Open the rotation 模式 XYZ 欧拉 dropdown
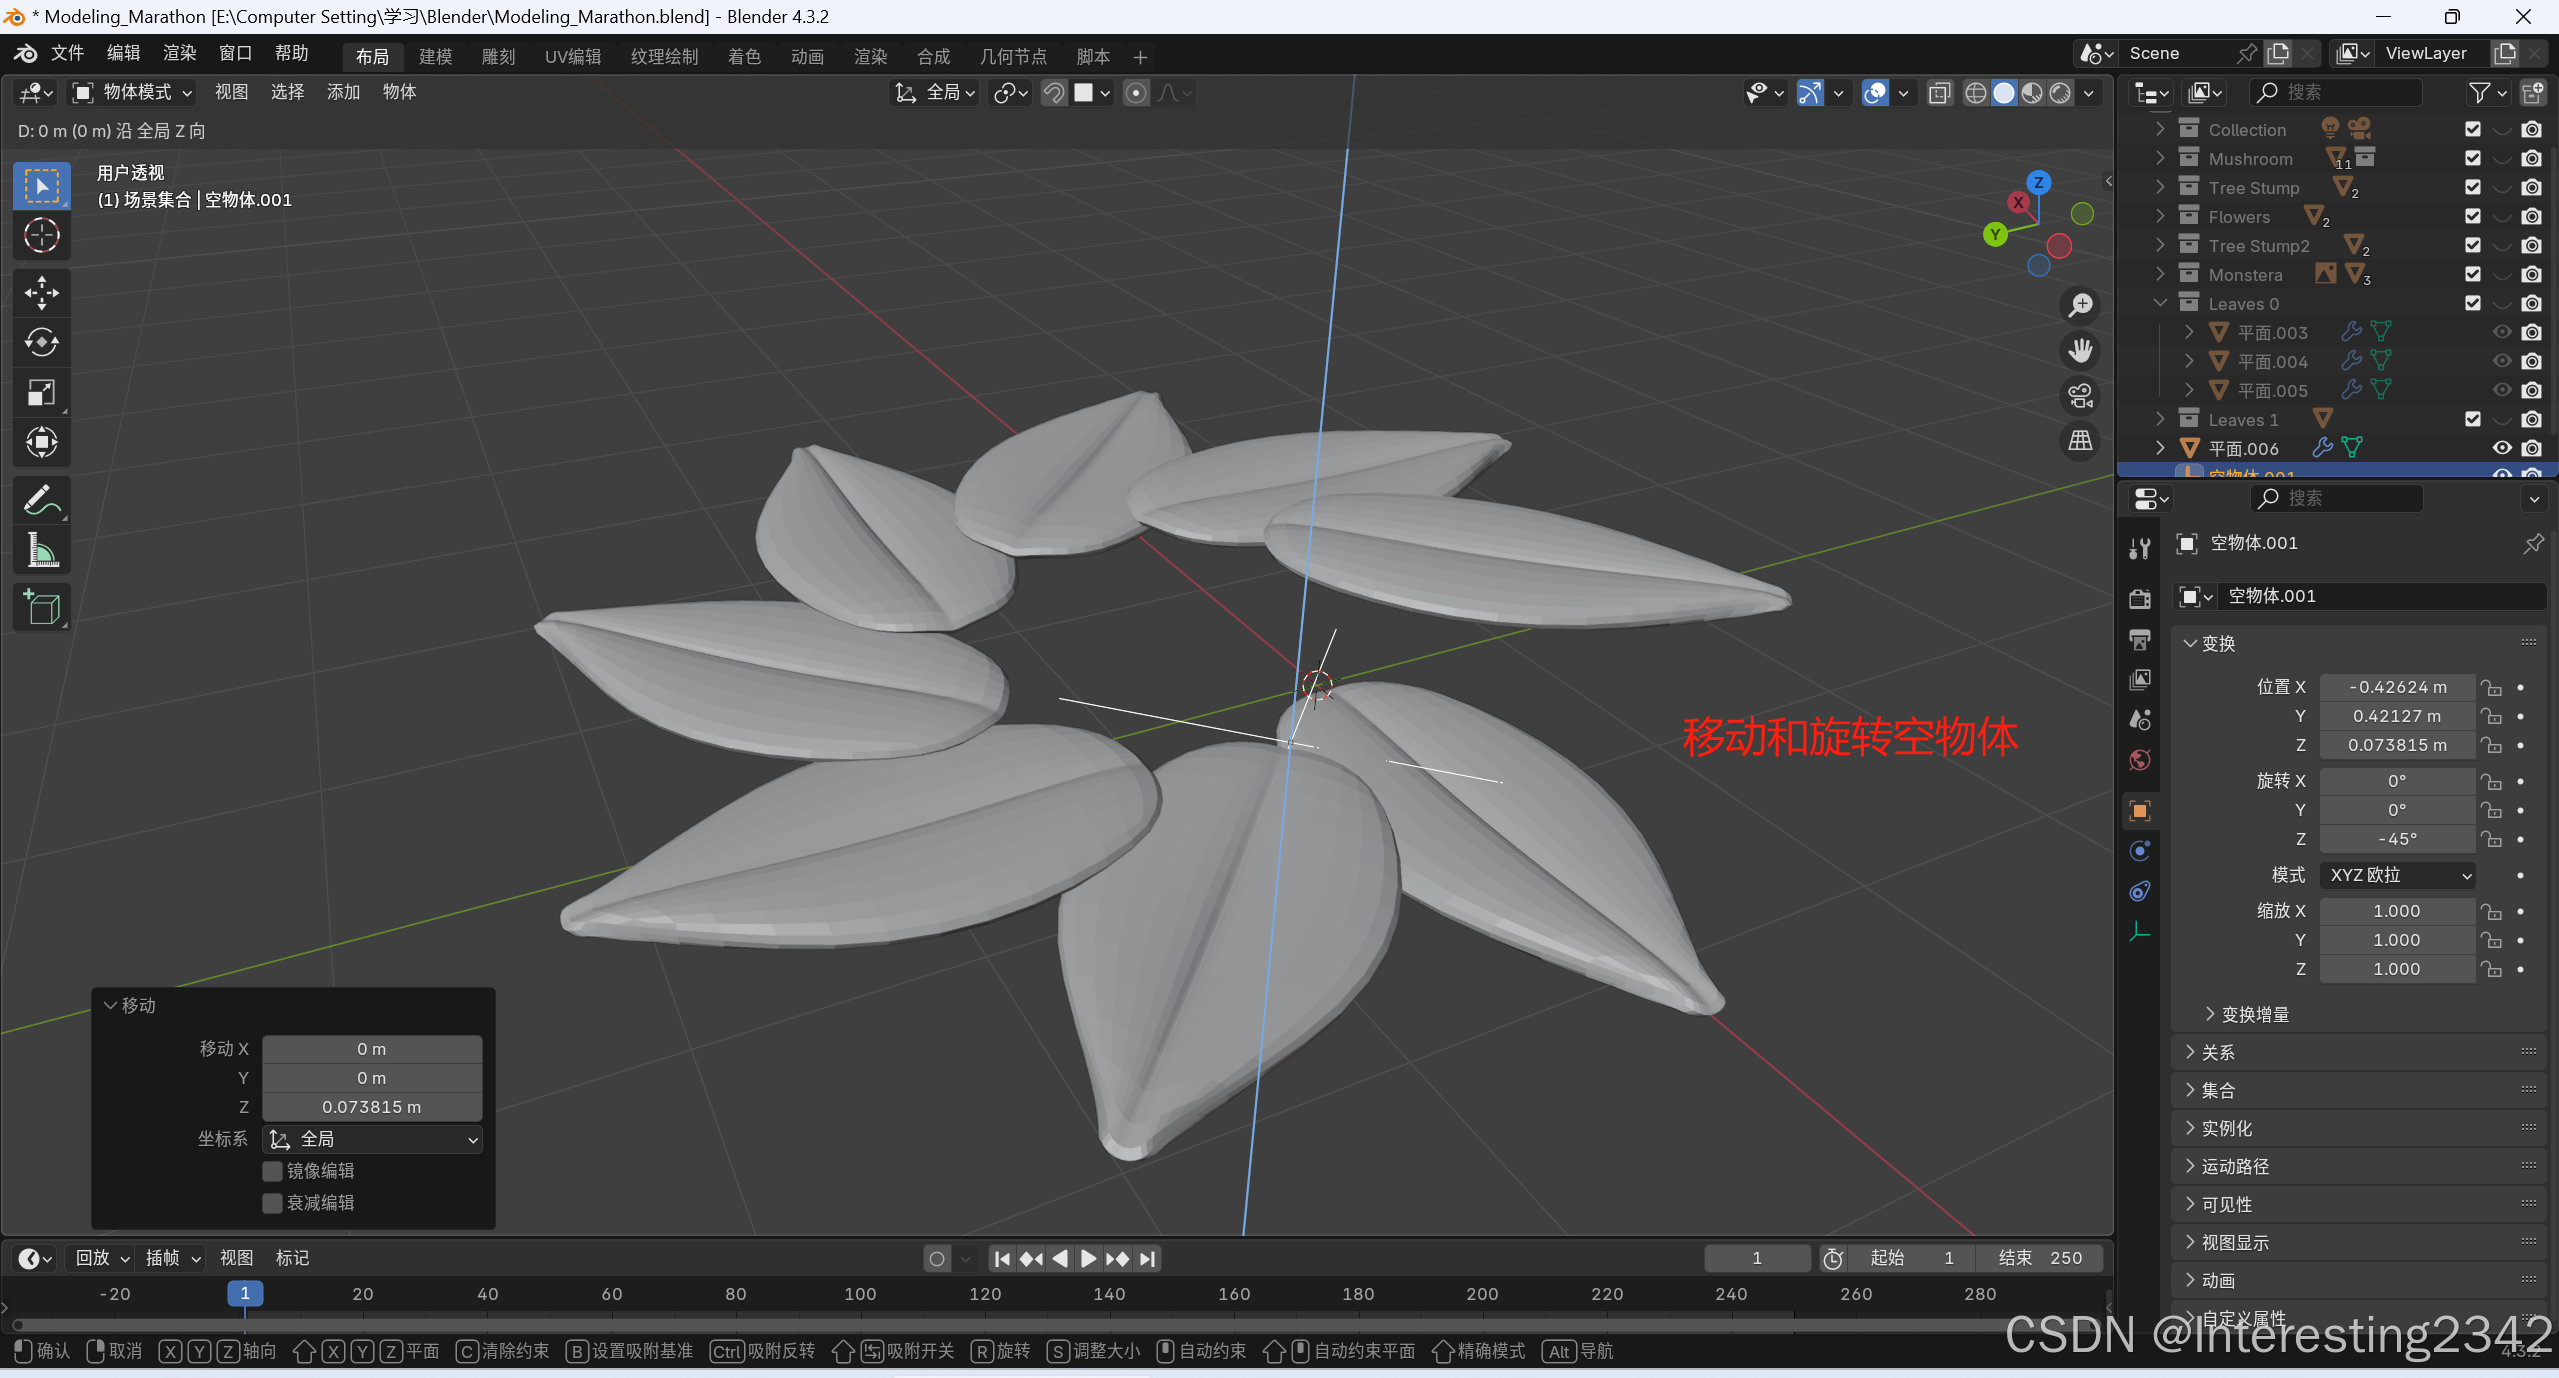Viewport: 2559px width, 1378px height. [x=2397, y=875]
